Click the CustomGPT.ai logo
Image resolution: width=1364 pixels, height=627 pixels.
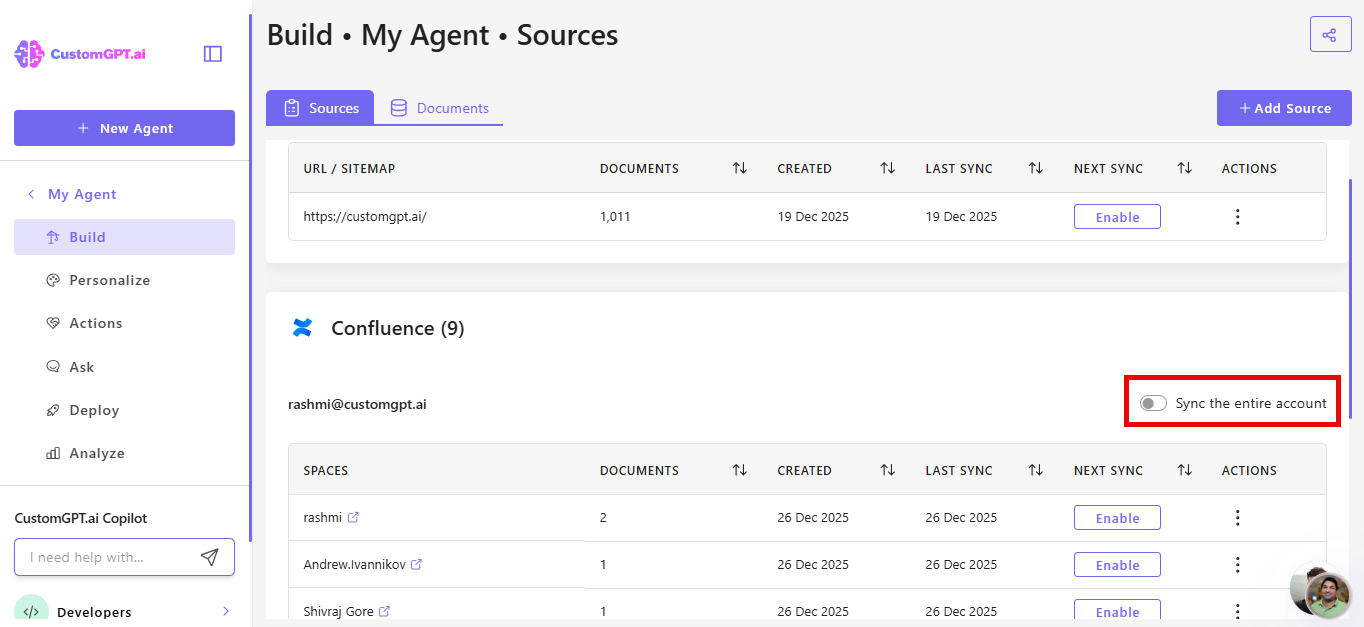[80, 54]
